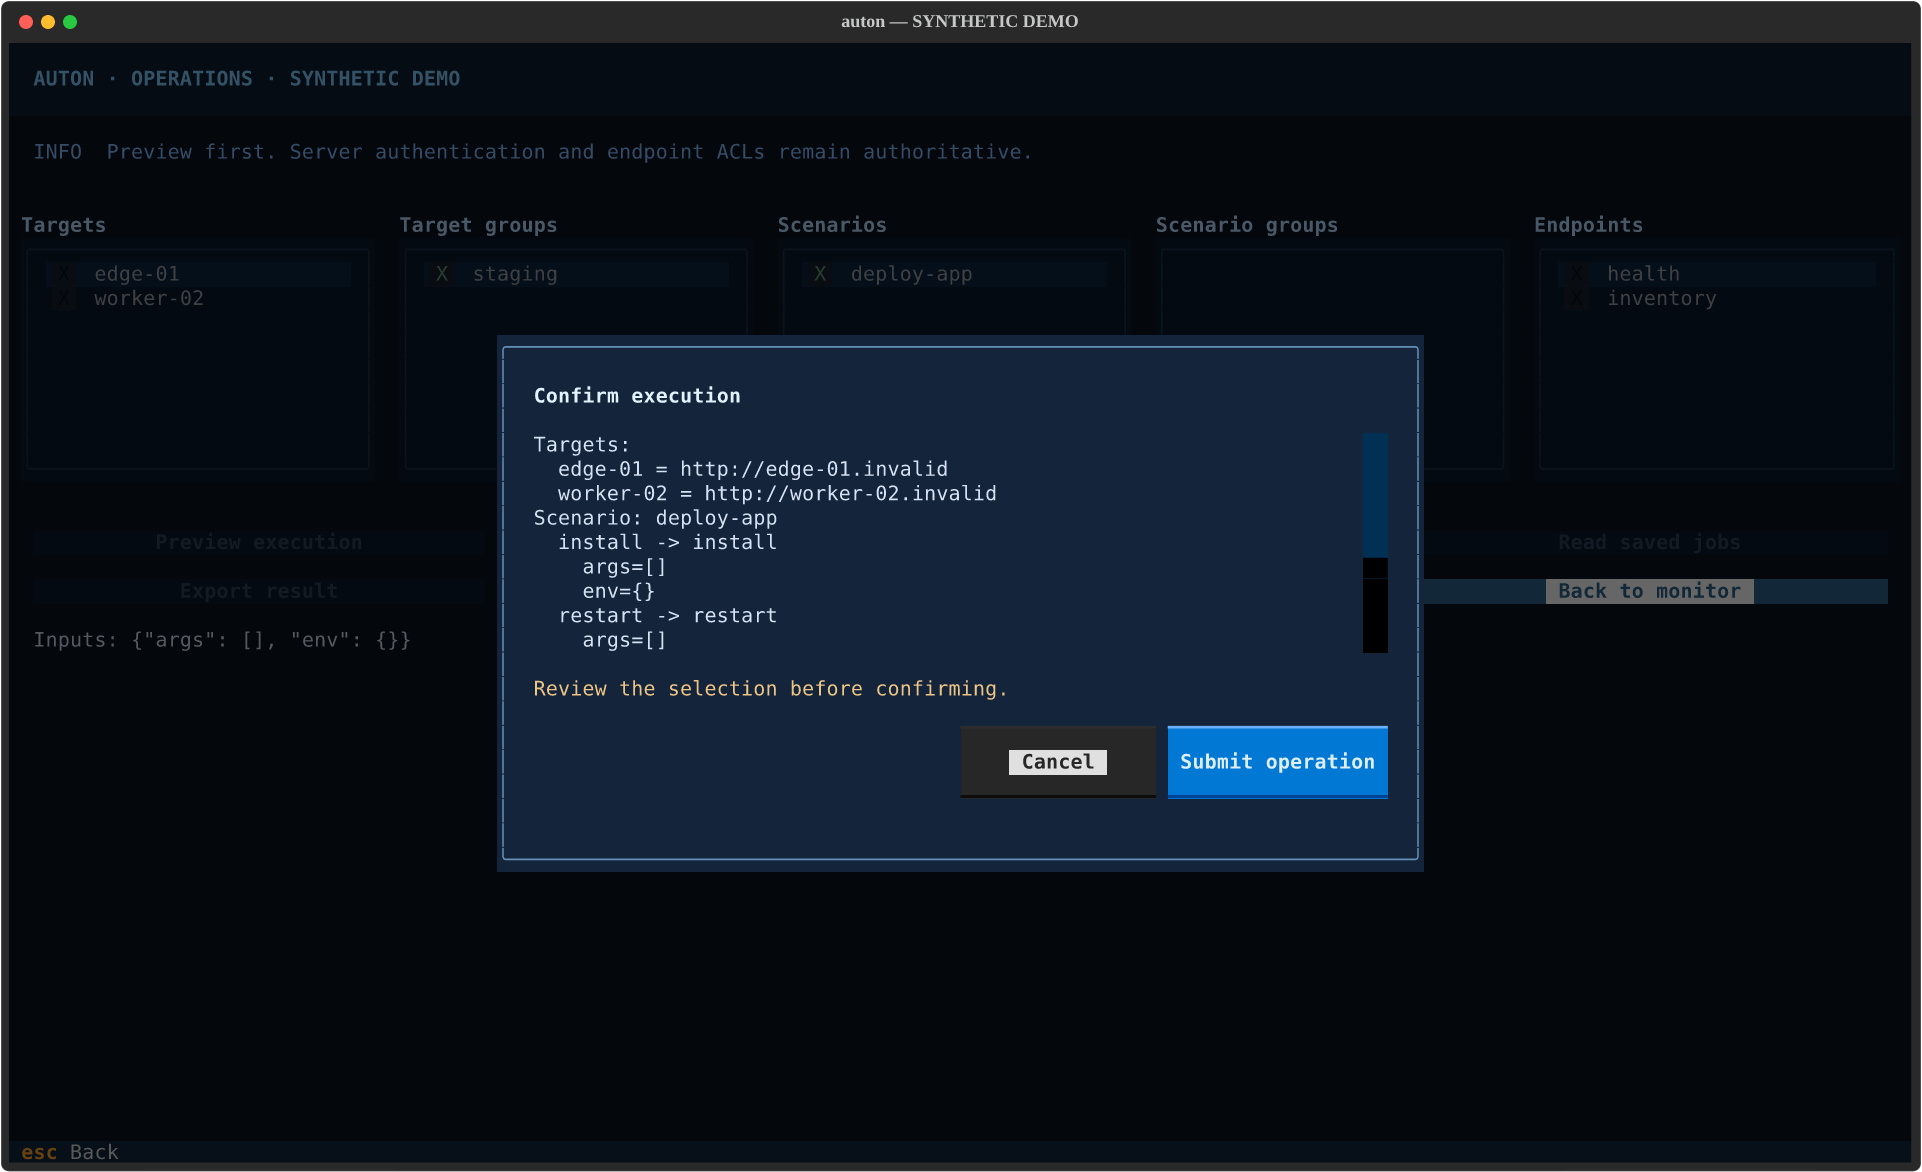1922x1172 pixels.
Task: Click the macOS green zoom button
Action: 70,22
